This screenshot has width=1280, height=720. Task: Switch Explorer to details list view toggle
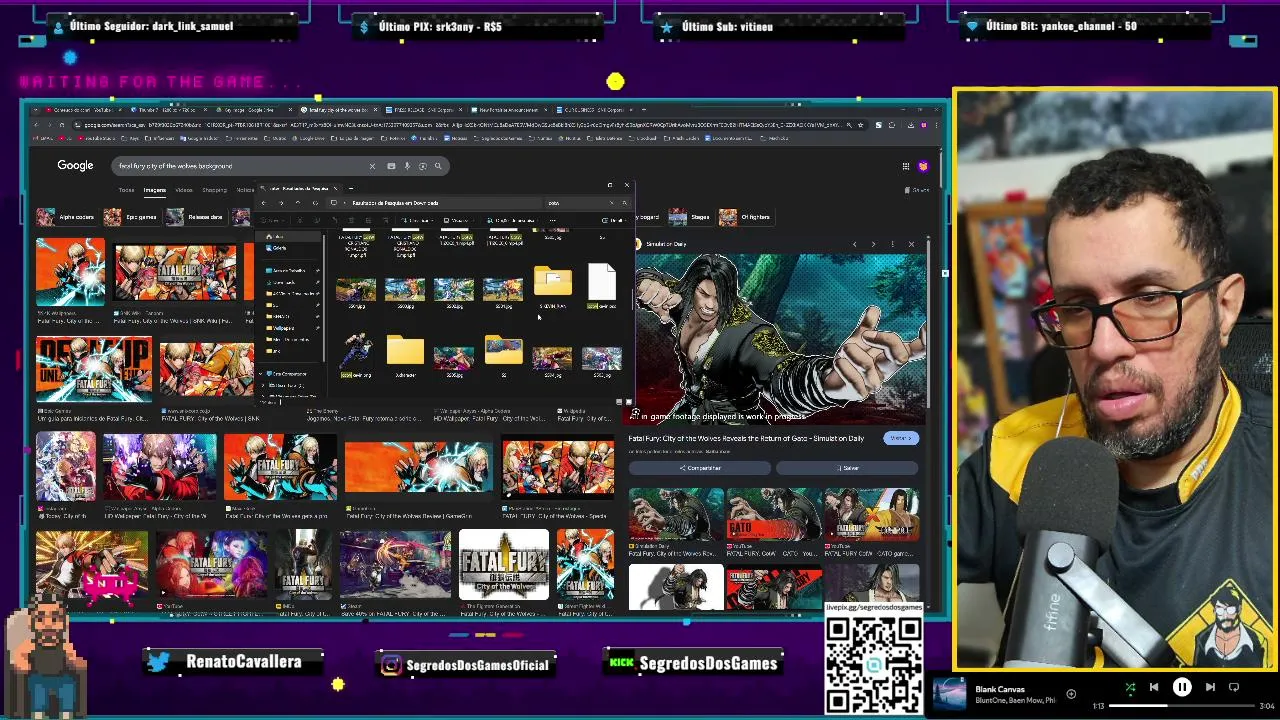pos(619,402)
